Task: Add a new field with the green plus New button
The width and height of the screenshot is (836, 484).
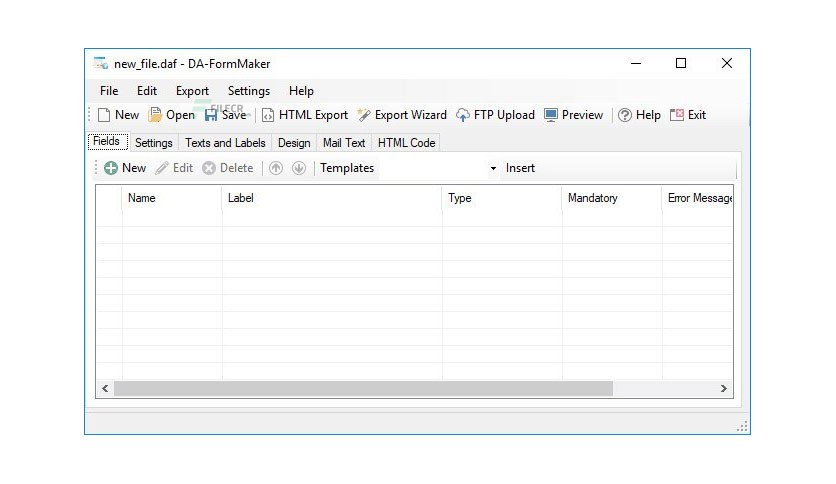Action: click(x=125, y=168)
